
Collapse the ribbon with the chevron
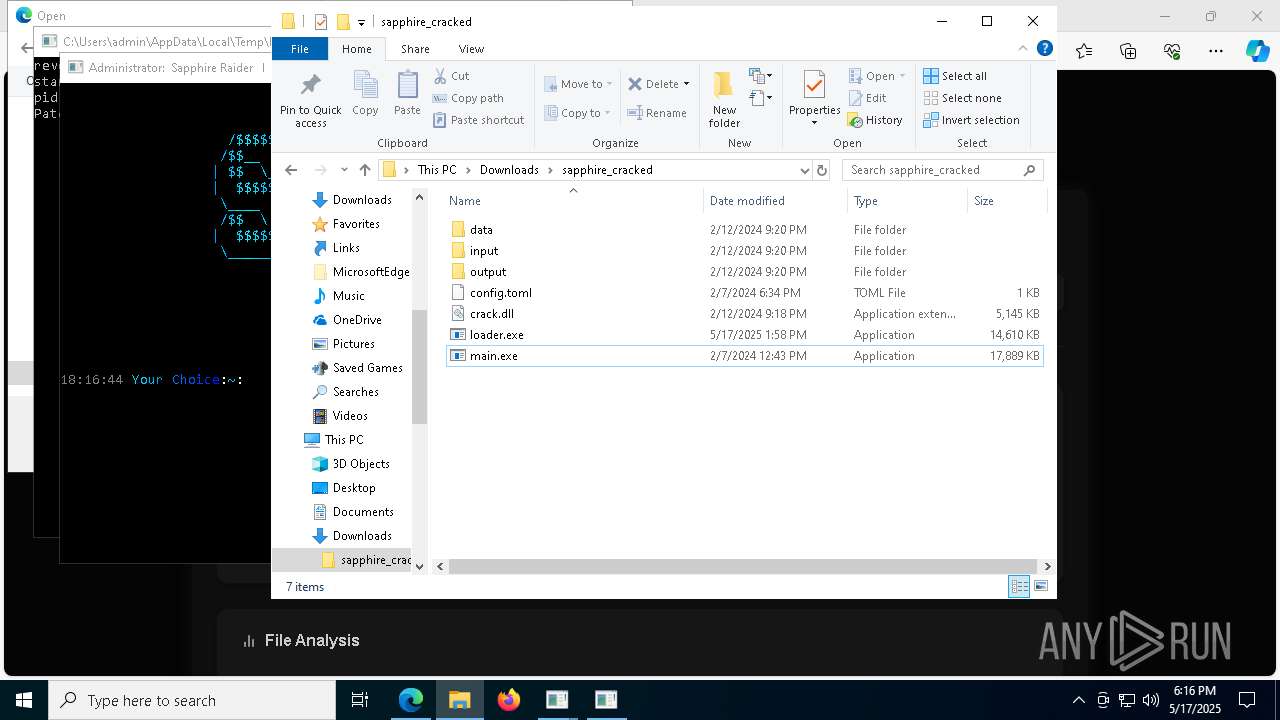pos(1022,48)
